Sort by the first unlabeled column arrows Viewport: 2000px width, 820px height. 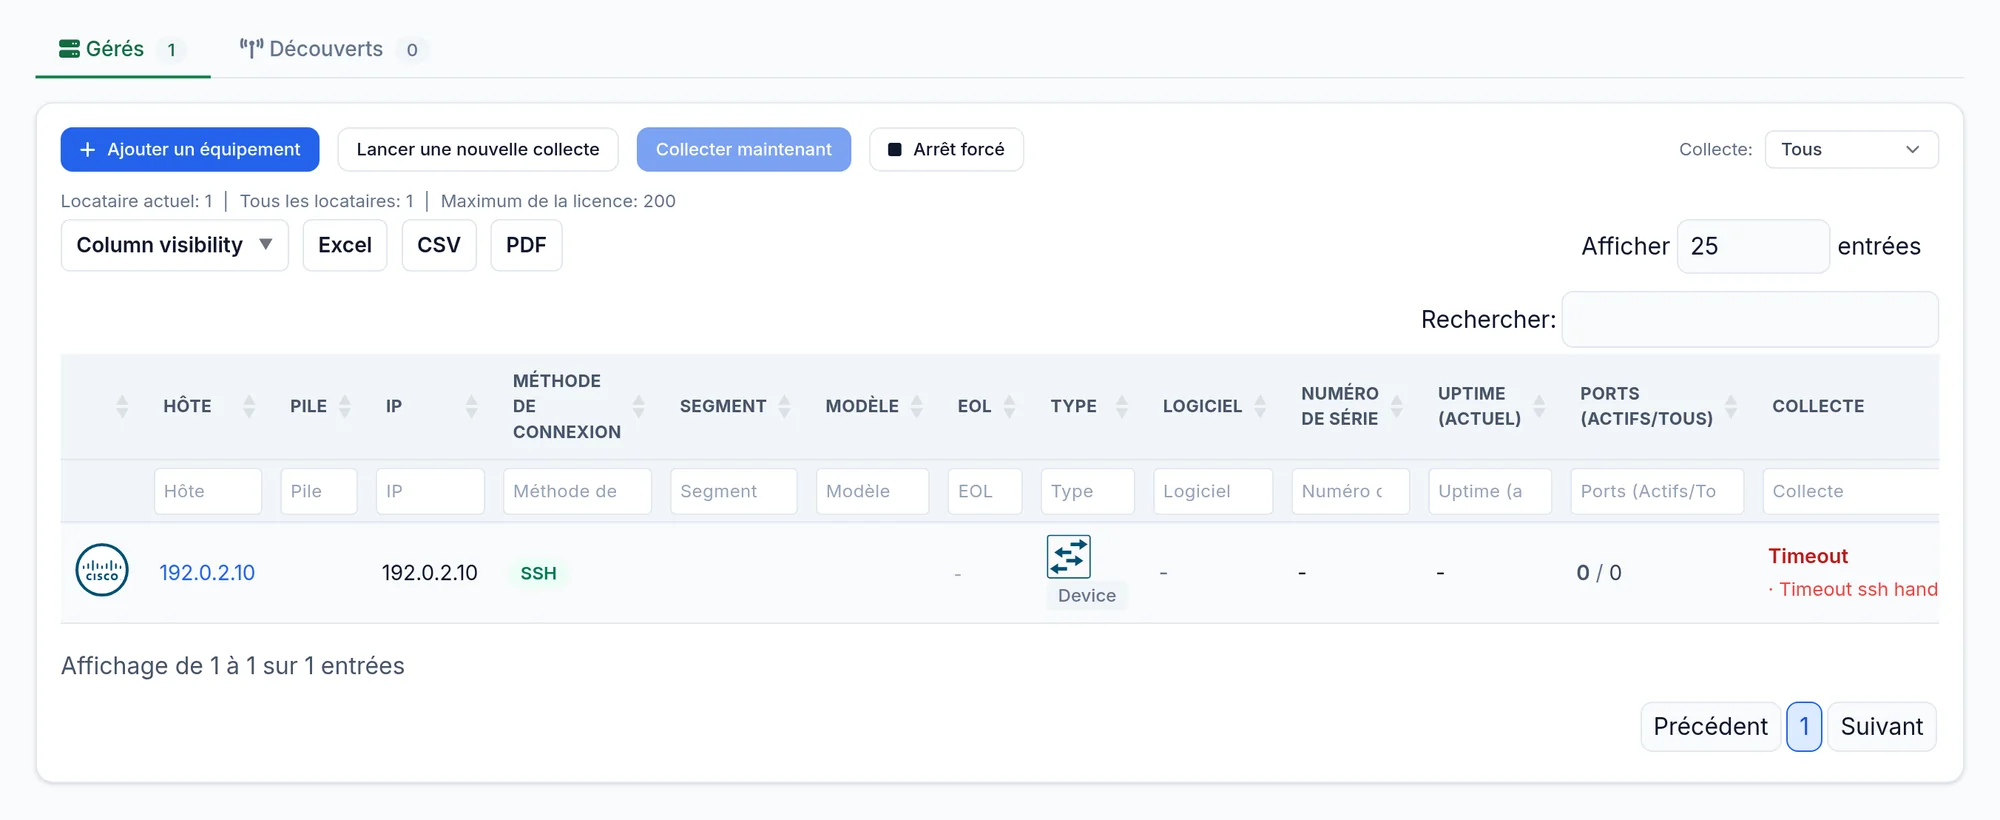[x=122, y=406]
